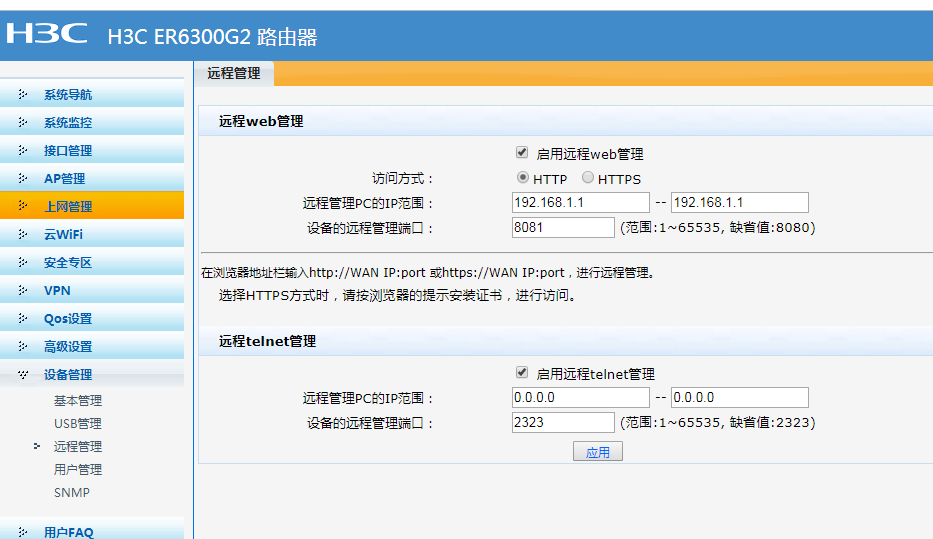The image size is (933, 539).
Task: Expand the 接口管理 menu arrow
Action: (23, 150)
